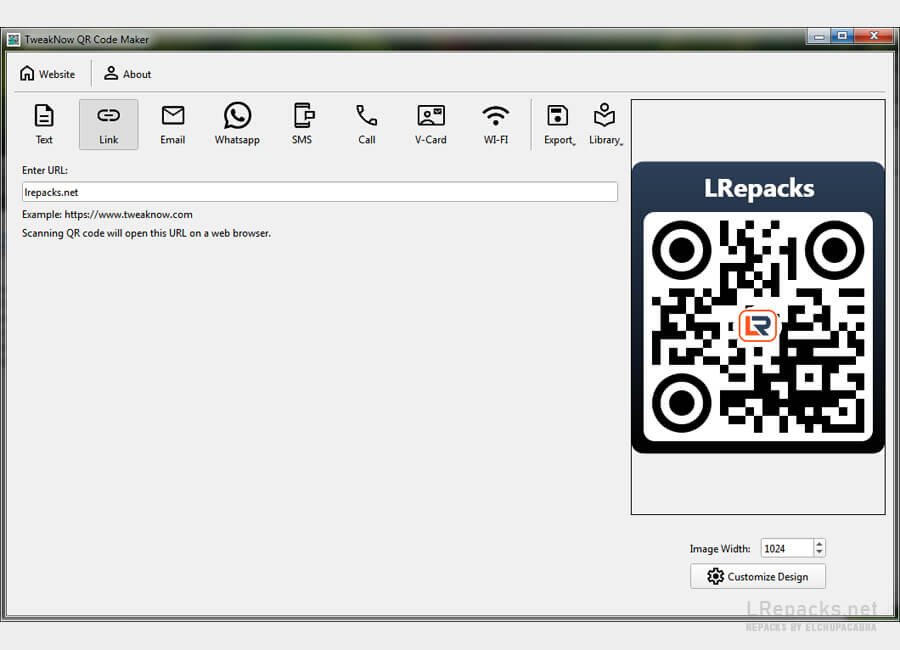Switch to the SMS QR code type

click(302, 124)
